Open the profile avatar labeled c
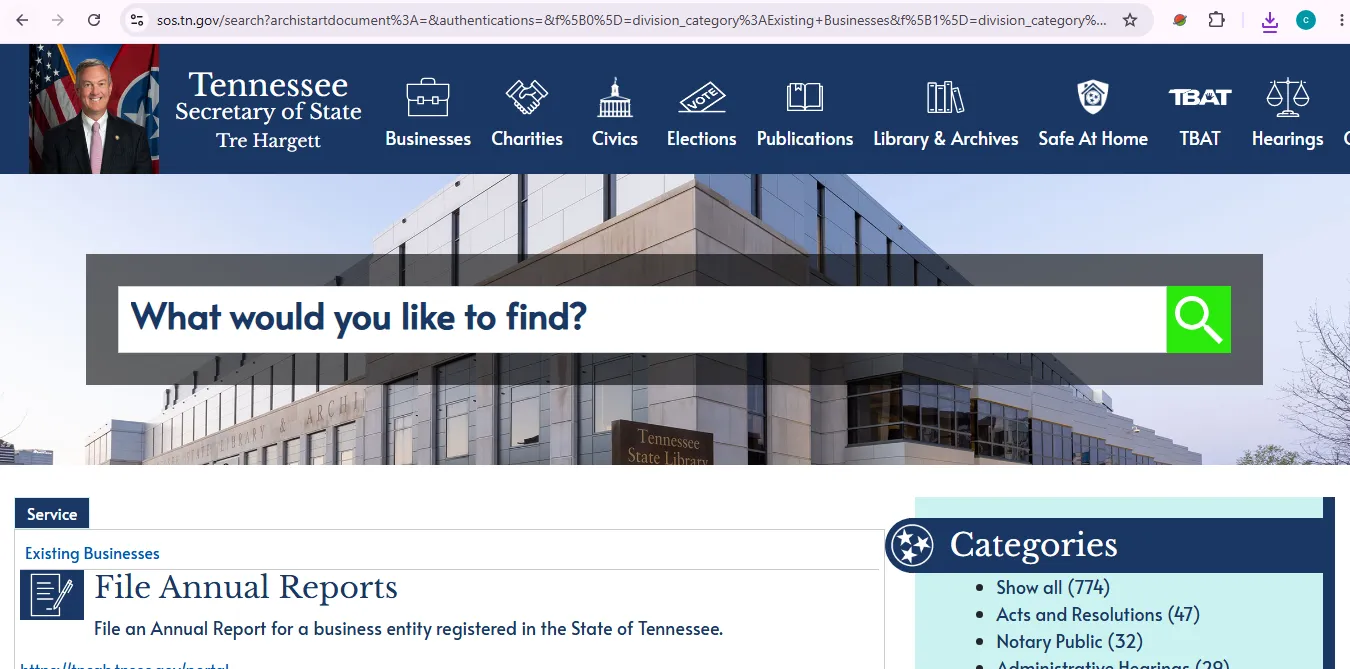The height and width of the screenshot is (669, 1350). pyautogui.click(x=1306, y=20)
